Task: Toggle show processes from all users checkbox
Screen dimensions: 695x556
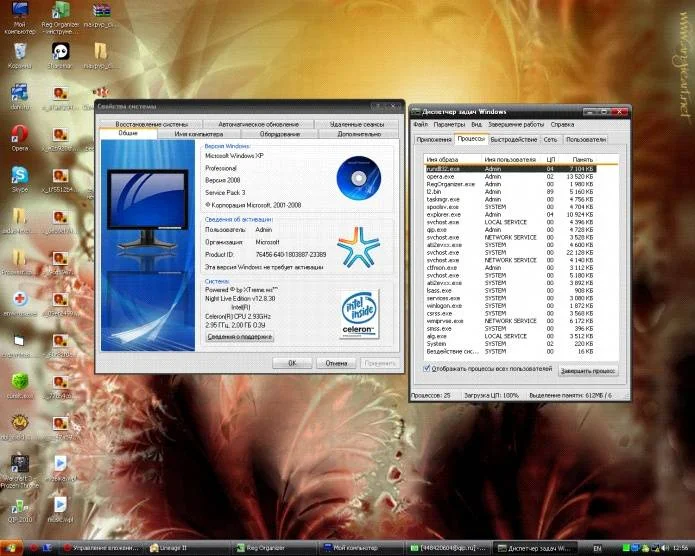Action: (428, 369)
